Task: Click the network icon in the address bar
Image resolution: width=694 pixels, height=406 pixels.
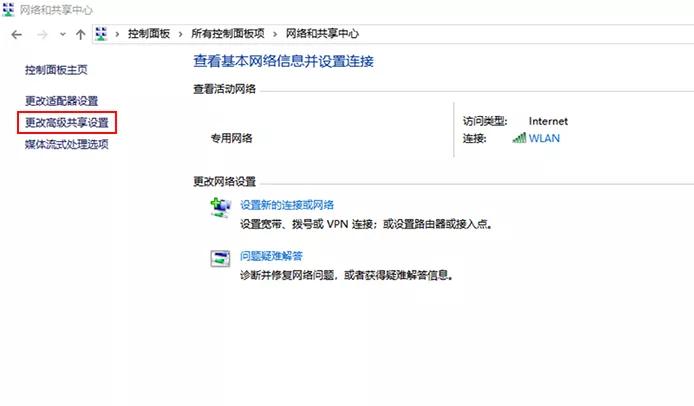Action: (x=101, y=34)
